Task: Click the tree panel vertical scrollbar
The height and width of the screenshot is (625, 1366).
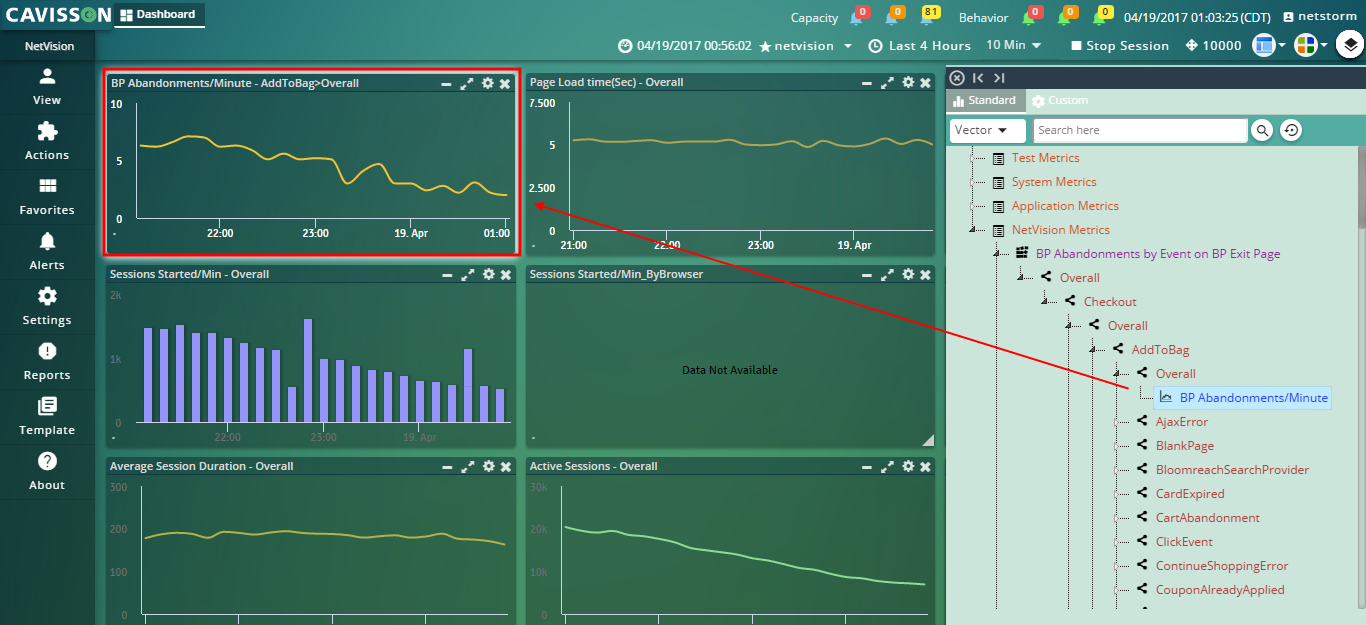Action: [x=1361, y=186]
